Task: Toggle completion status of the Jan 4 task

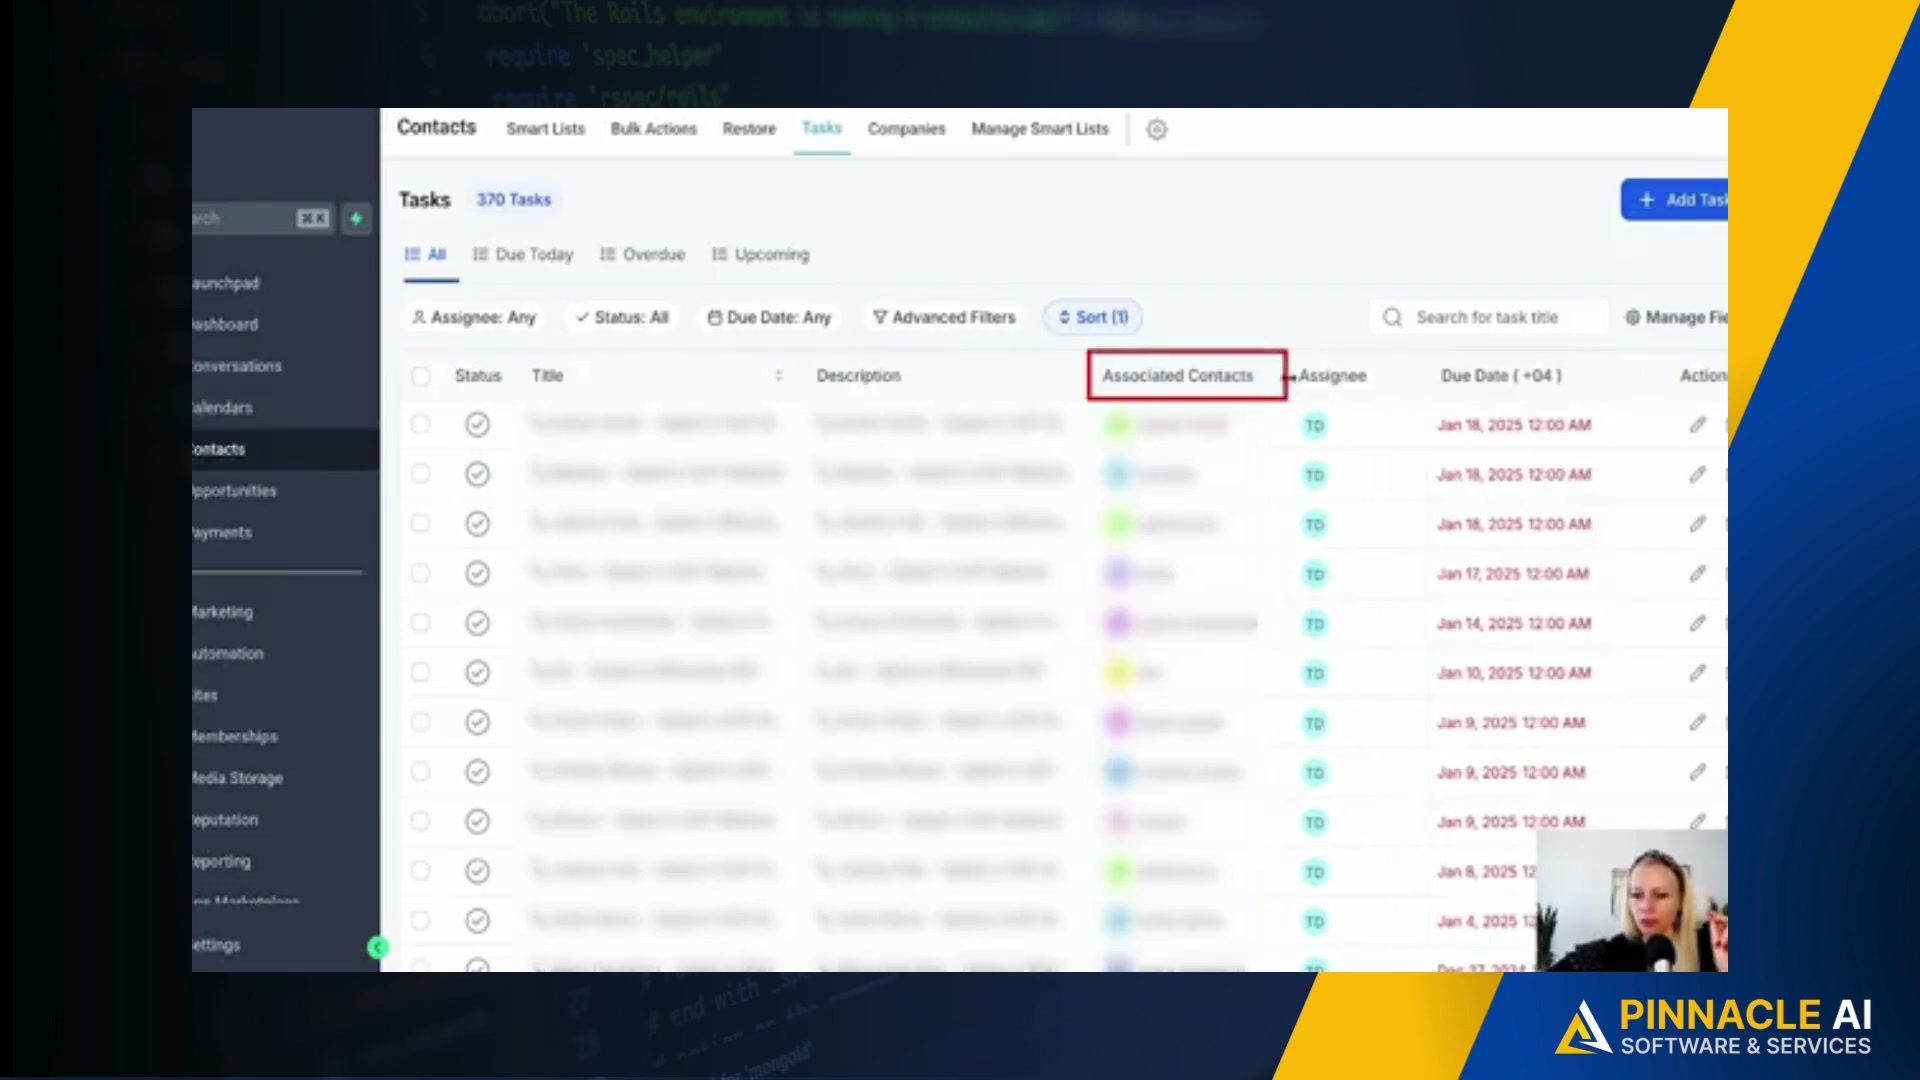Action: click(x=478, y=920)
